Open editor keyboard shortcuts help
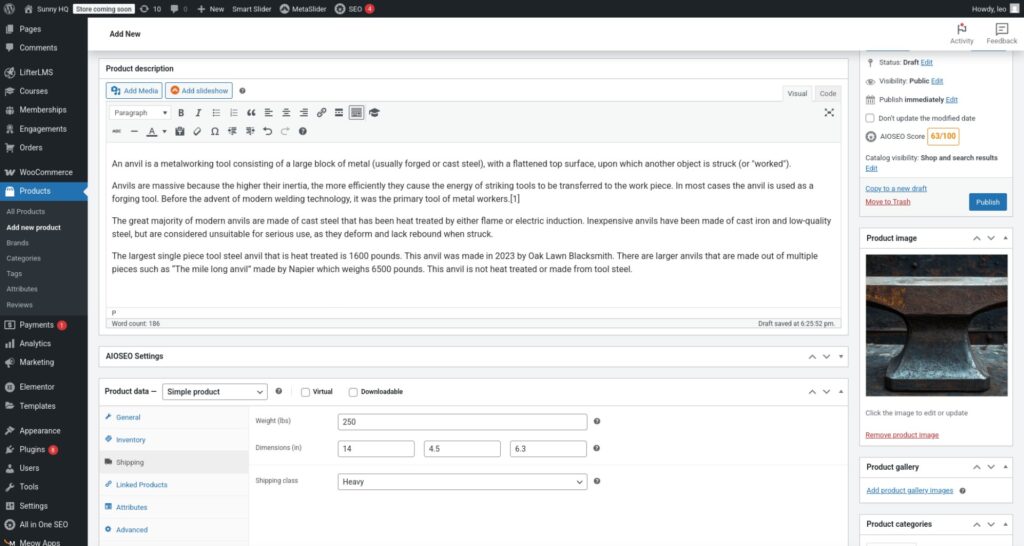The width and height of the screenshot is (1024, 546). [x=302, y=131]
